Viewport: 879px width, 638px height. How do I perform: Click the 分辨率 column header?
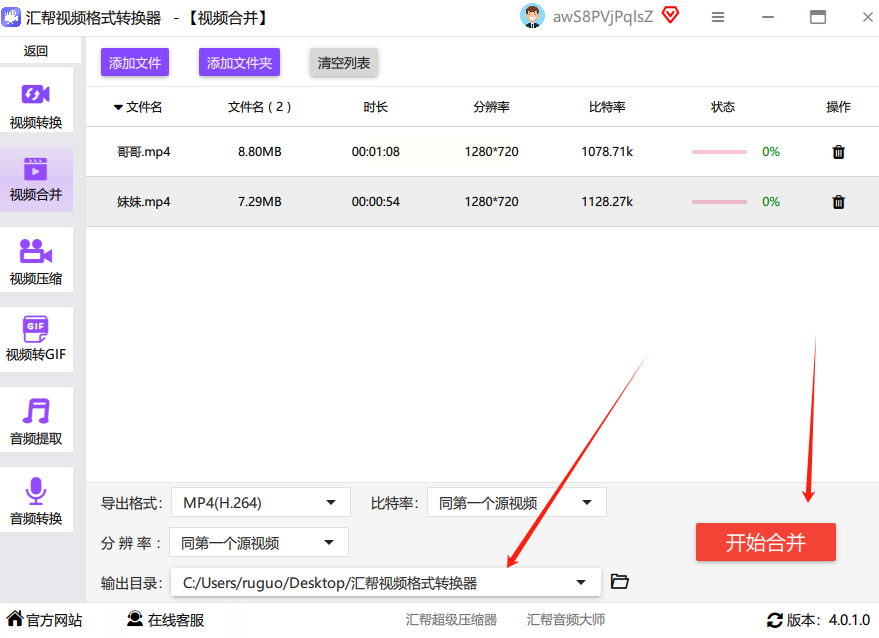[x=491, y=107]
